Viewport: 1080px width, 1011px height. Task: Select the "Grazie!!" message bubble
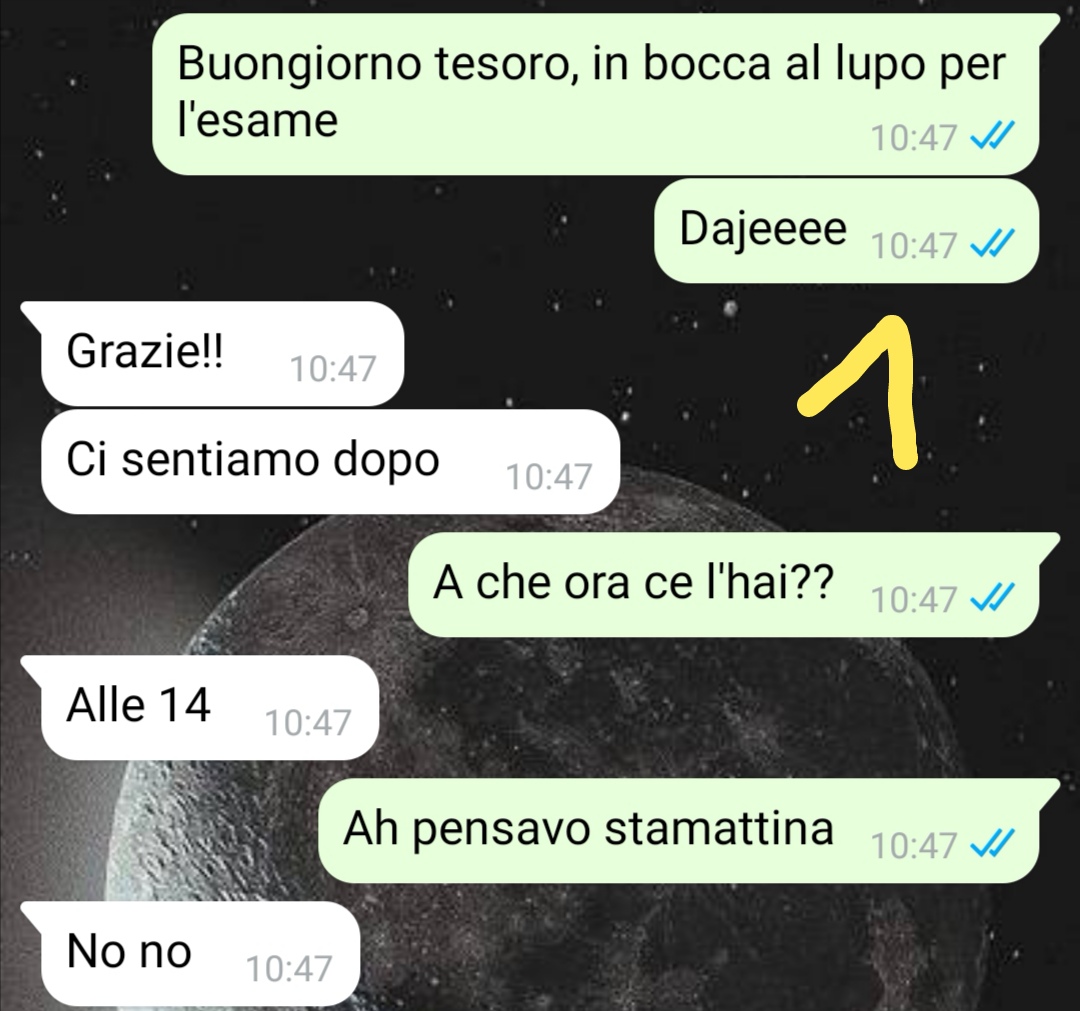212,353
